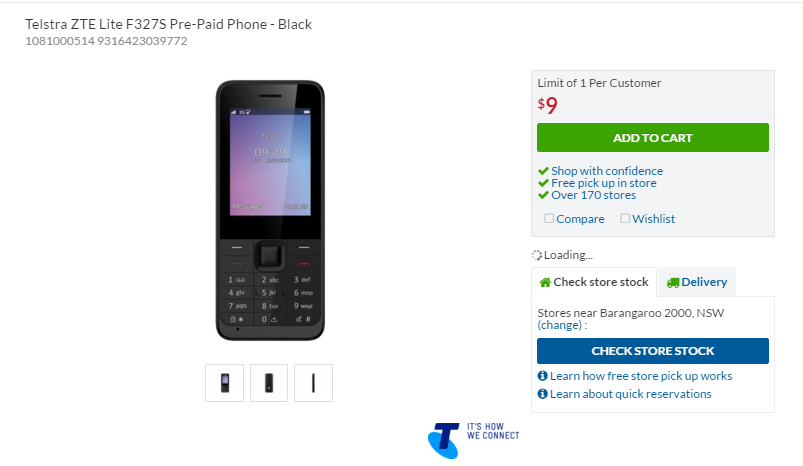Add the phone to cart
The width and height of the screenshot is (803, 466).
click(653, 138)
